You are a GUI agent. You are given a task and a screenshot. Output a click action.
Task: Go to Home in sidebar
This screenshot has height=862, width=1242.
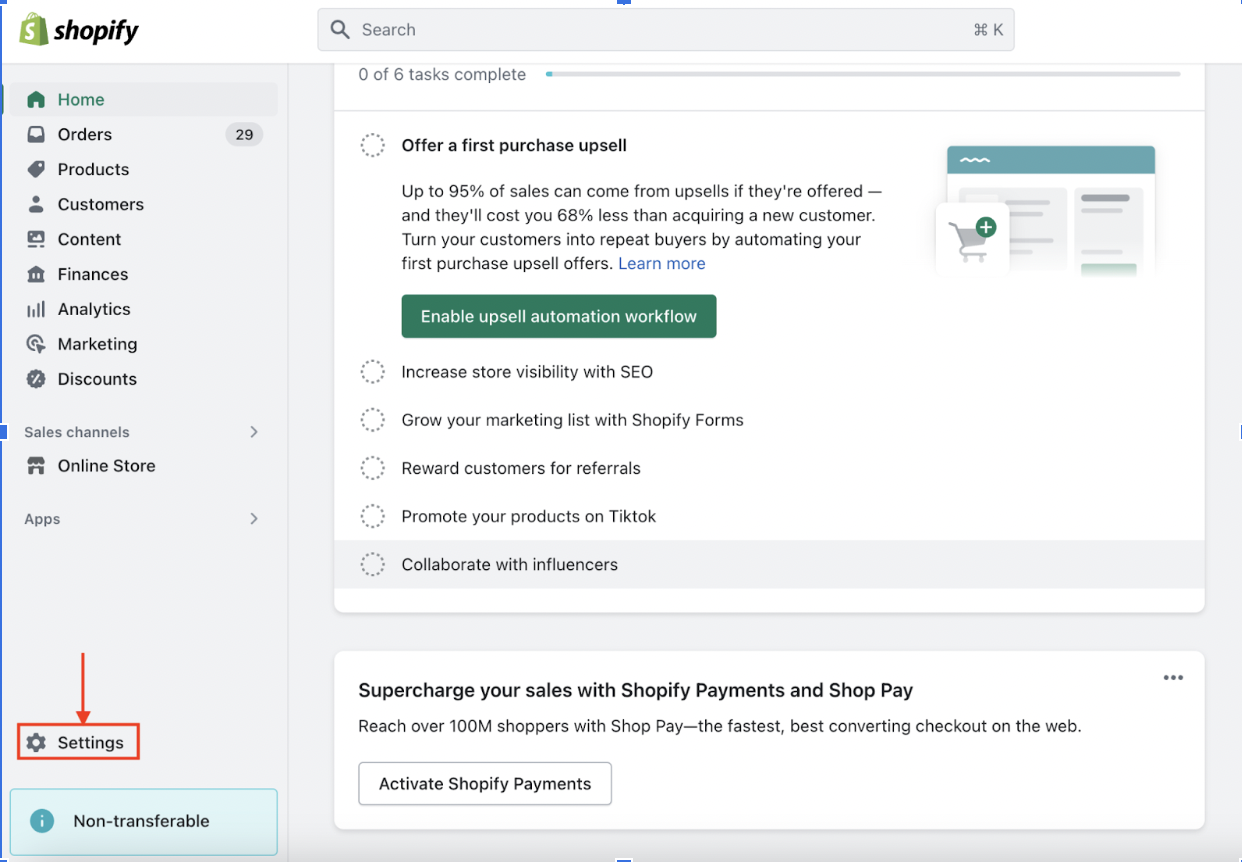[x=143, y=100]
